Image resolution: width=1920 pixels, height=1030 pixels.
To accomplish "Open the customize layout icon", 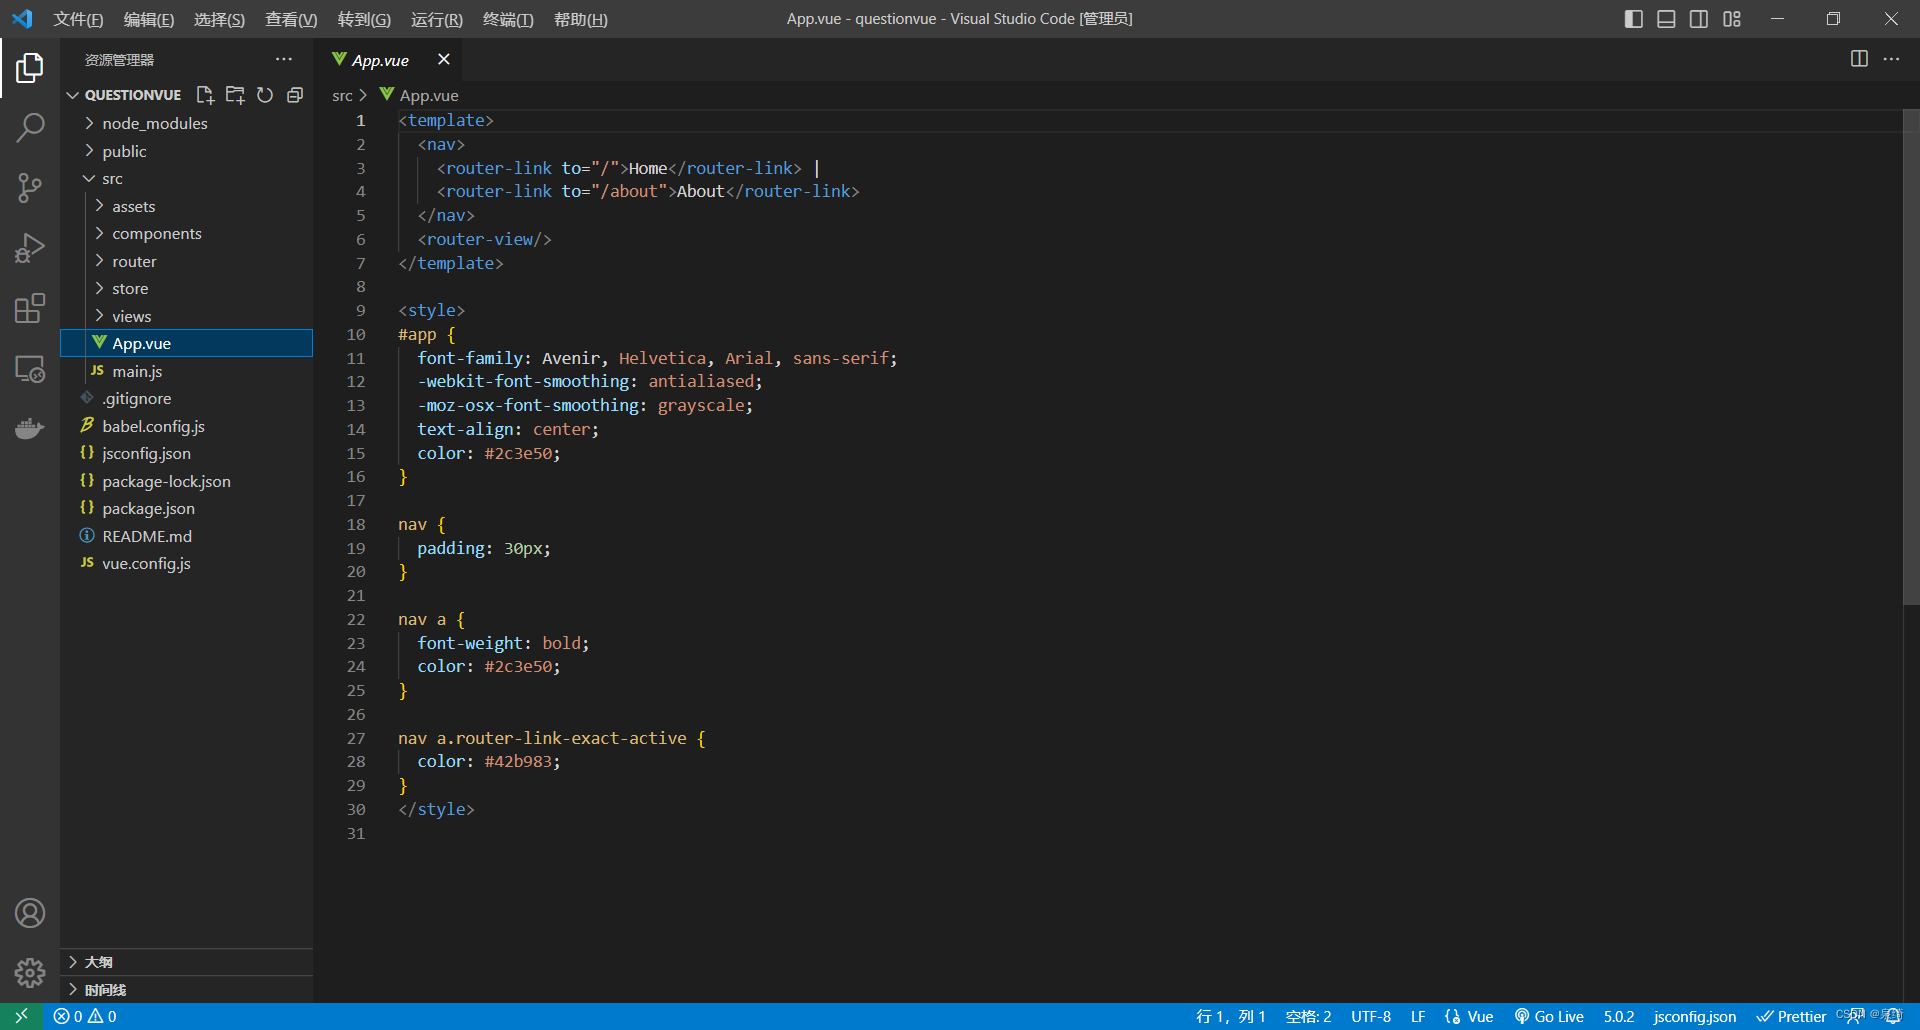I will pyautogui.click(x=1732, y=19).
